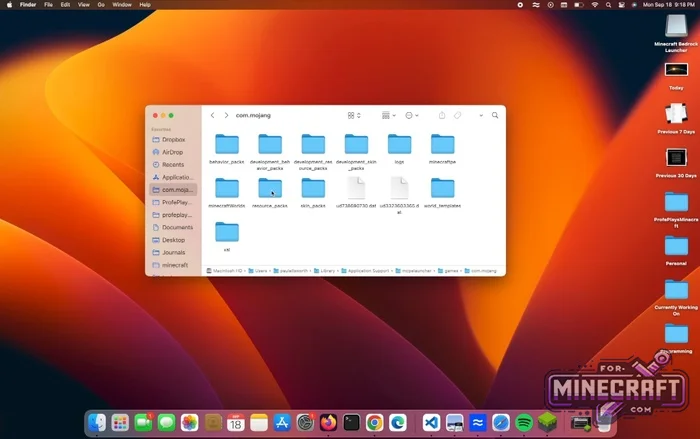Image resolution: width=700 pixels, height=439 pixels.
Task: Open the skin_packs folder
Action: pyautogui.click(x=313, y=188)
